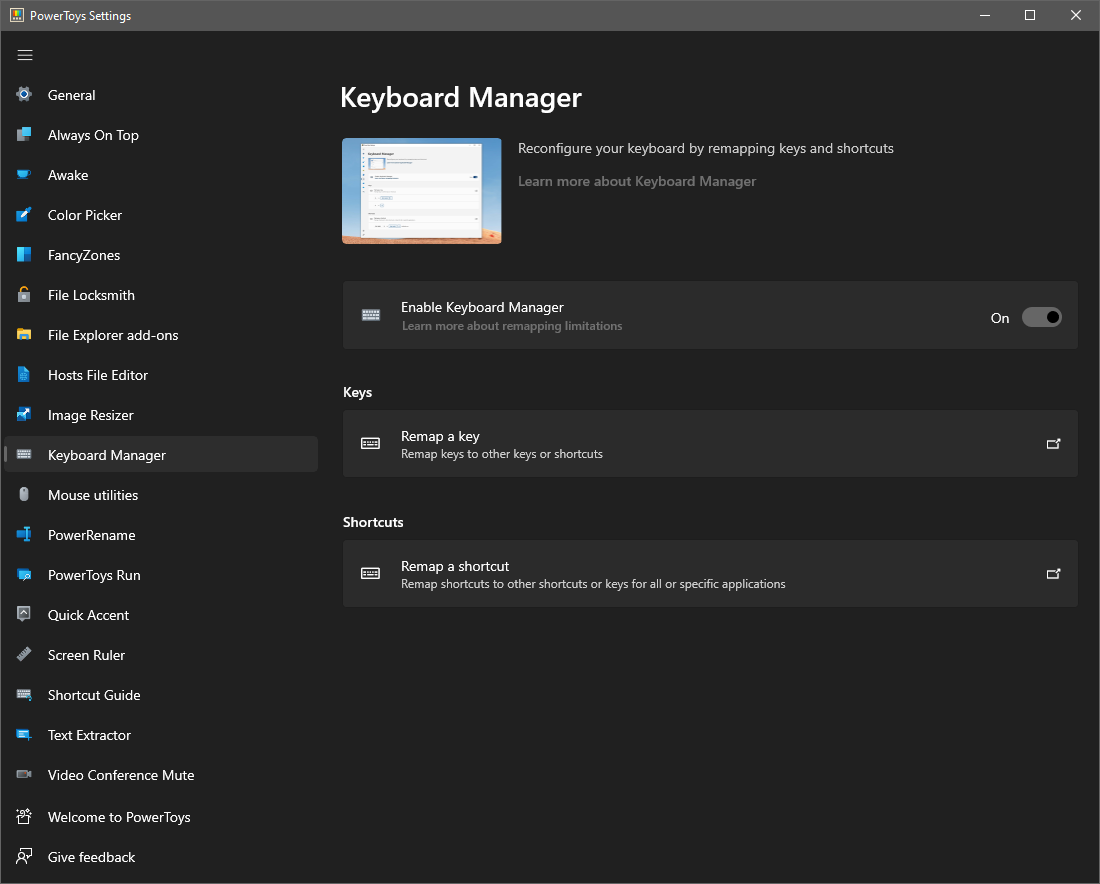Click keyboard icon in Remap a key card
The width and height of the screenshot is (1100, 884).
(x=370, y=443)
